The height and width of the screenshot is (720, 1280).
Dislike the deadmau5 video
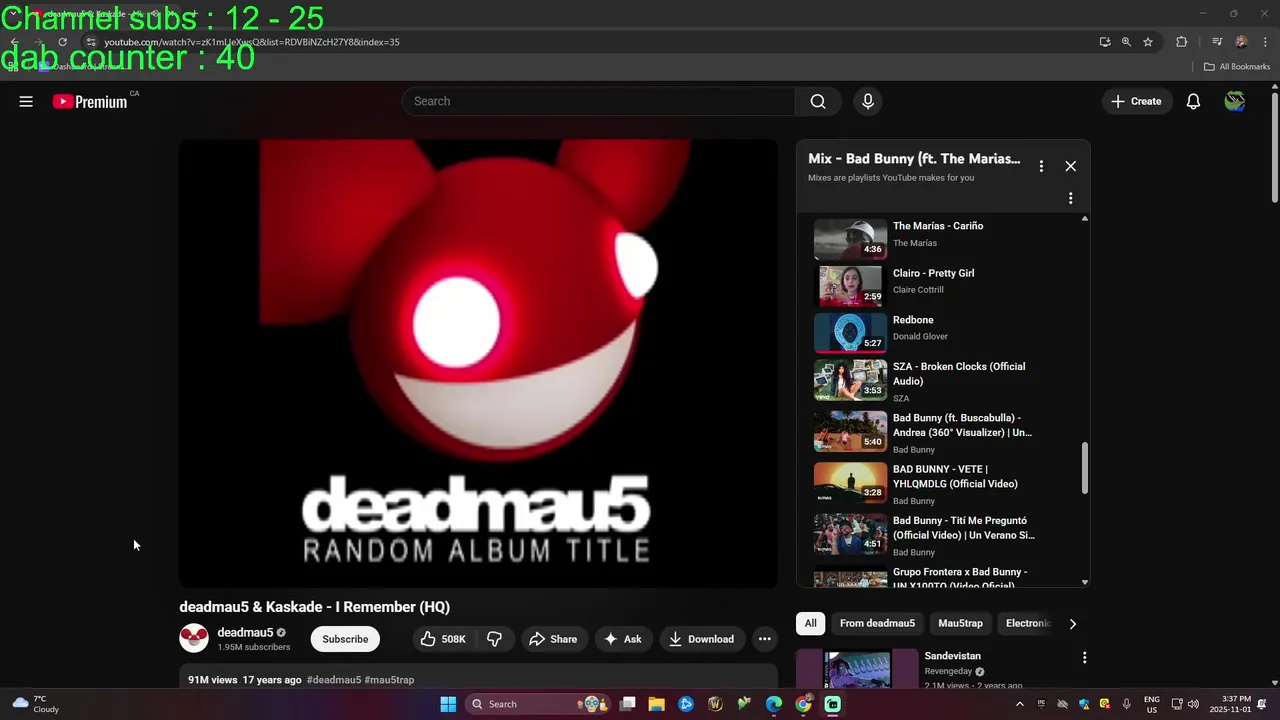pos(495,639)
